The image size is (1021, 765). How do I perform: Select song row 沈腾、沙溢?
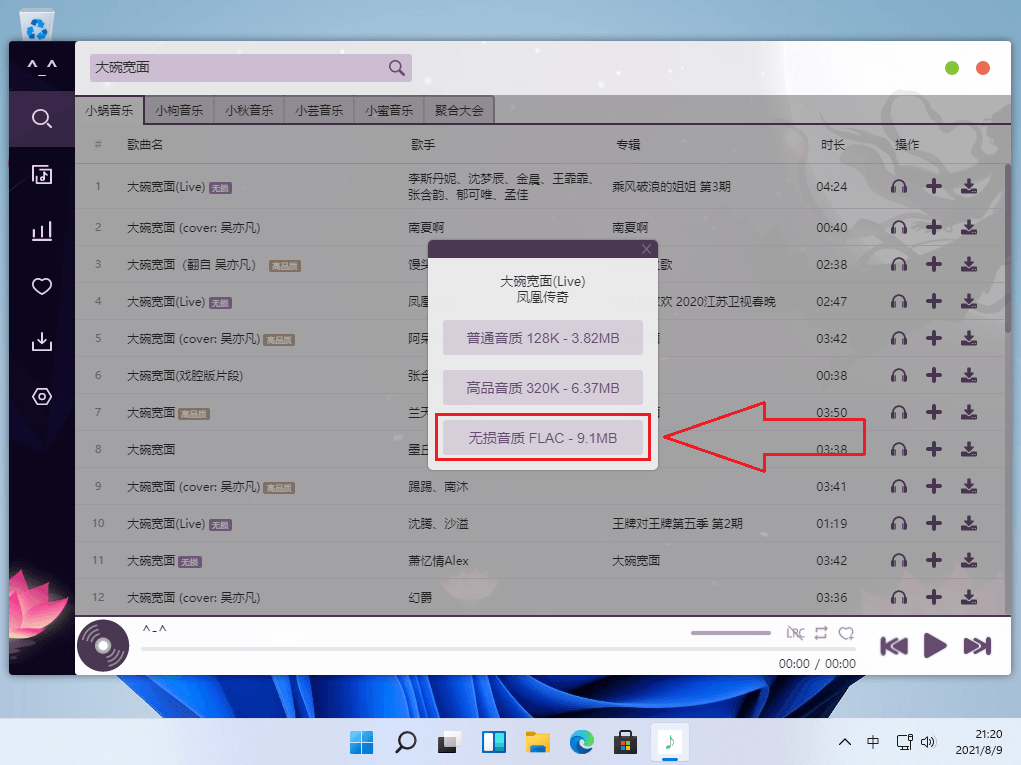coord(540,523)
